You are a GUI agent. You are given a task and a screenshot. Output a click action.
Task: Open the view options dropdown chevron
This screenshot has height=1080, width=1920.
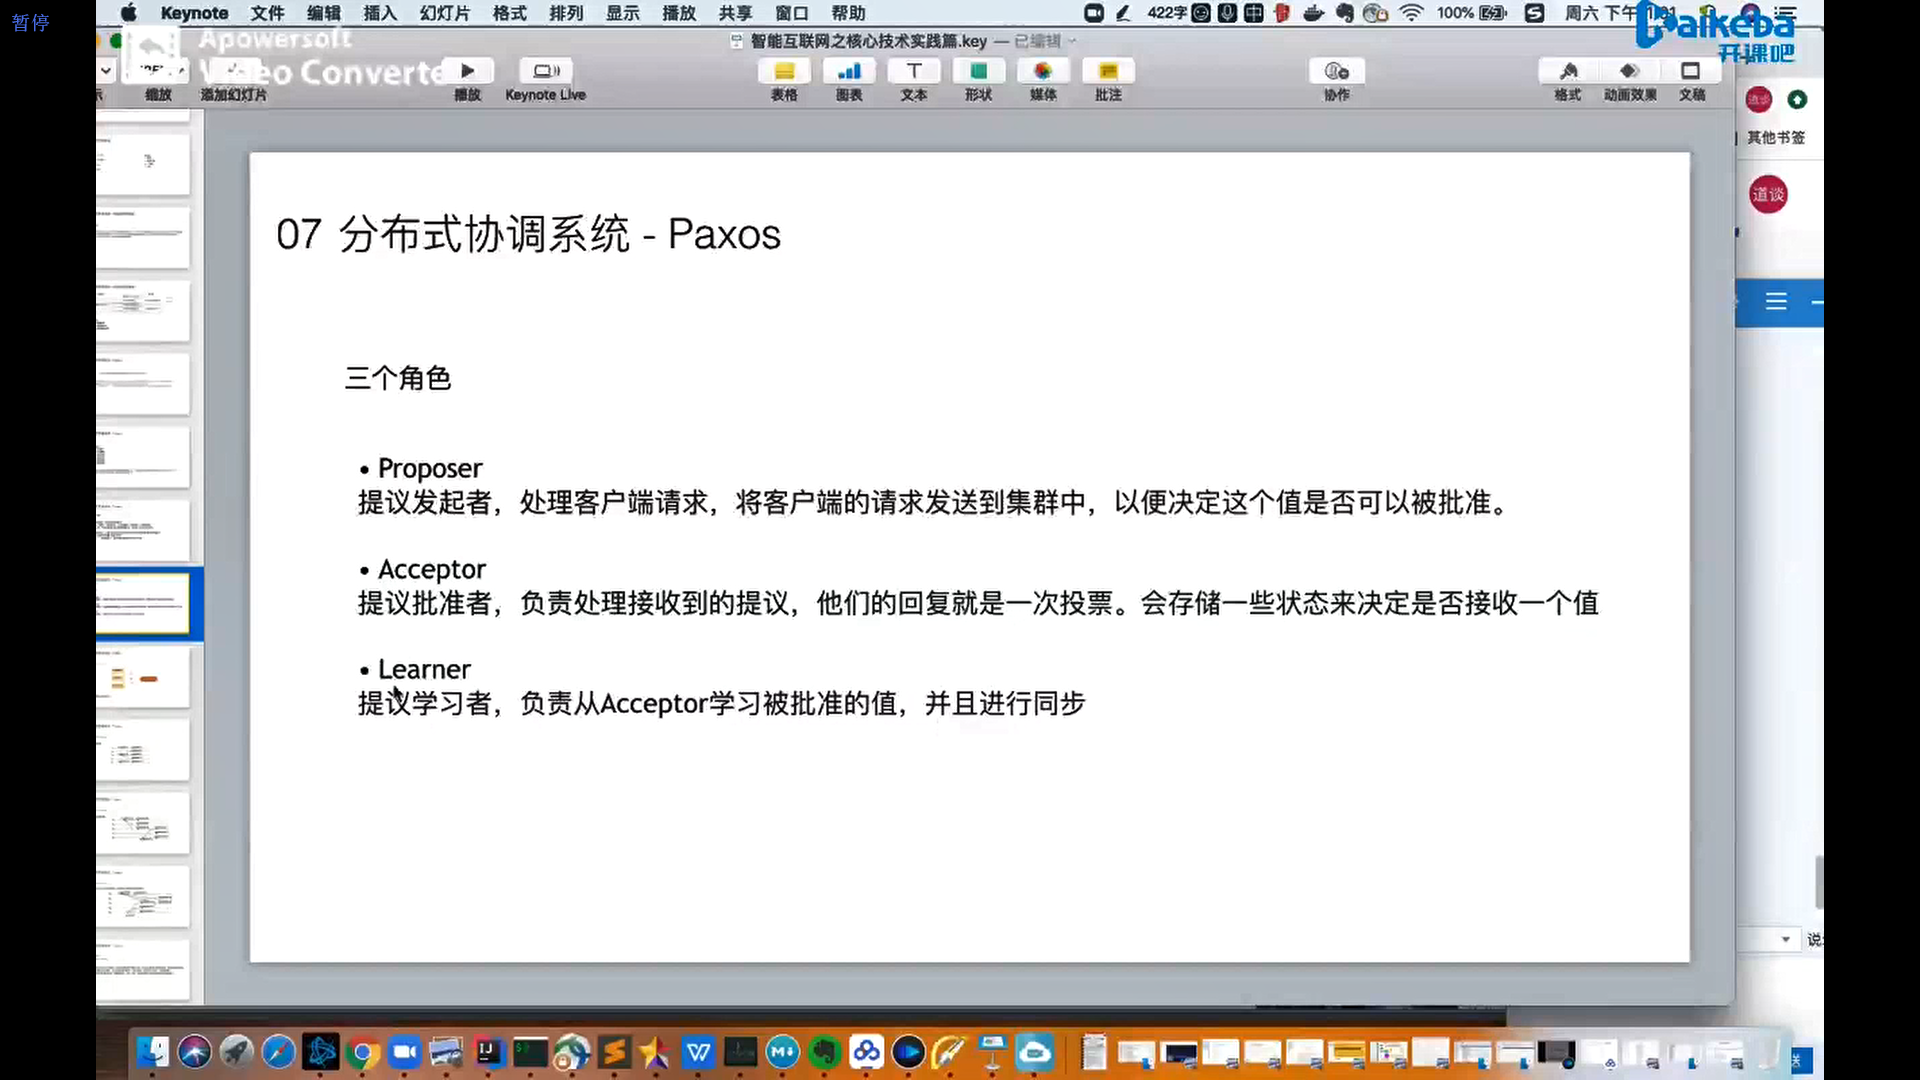(x=106, y=71)
